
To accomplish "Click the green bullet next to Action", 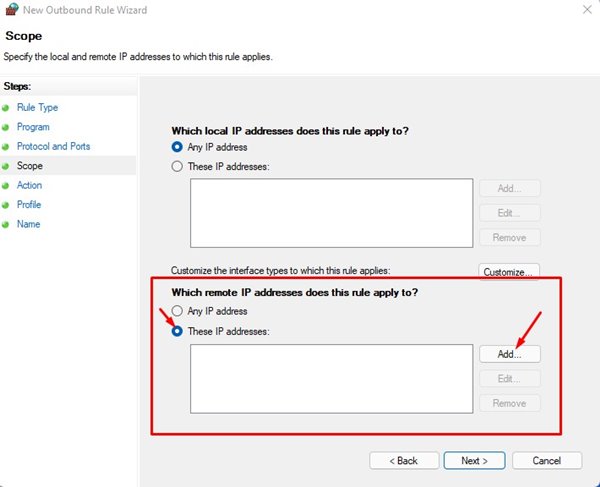I will (6, 185).
